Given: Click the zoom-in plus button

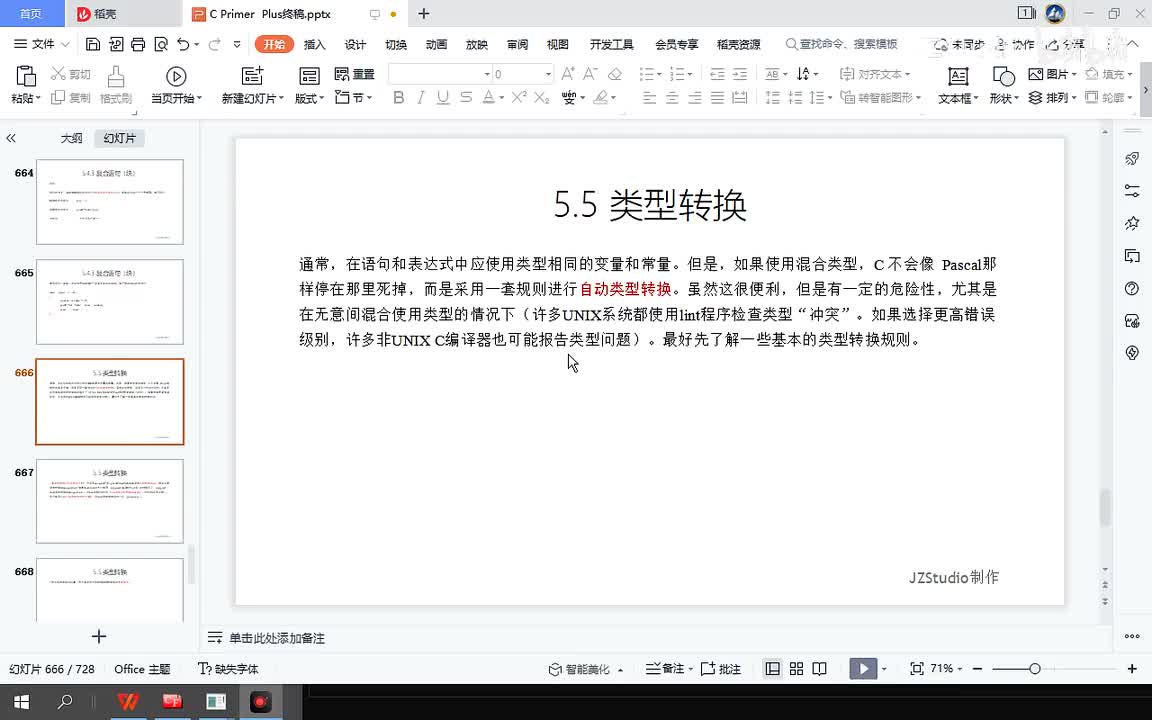Looking at the screenshot, I should coord(1132,669).
